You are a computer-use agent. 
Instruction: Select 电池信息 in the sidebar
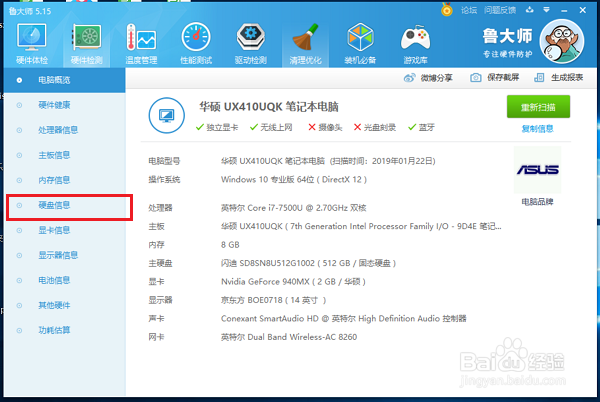(x=64, y=280)
